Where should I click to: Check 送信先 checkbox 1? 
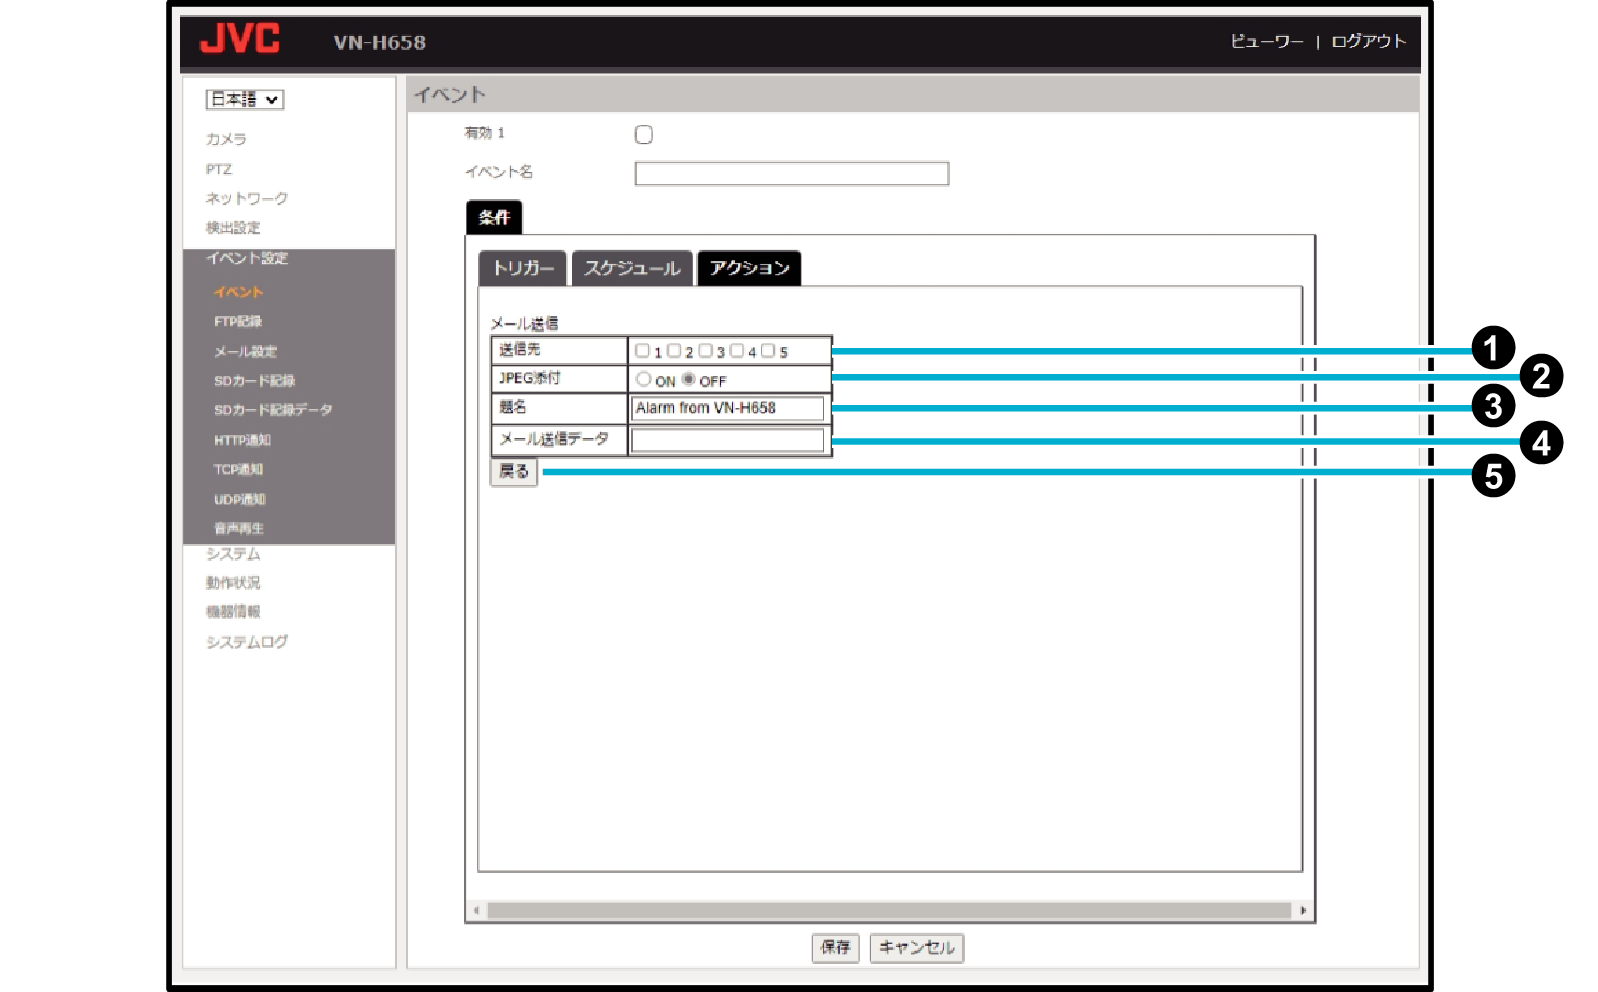coord(642,351)
